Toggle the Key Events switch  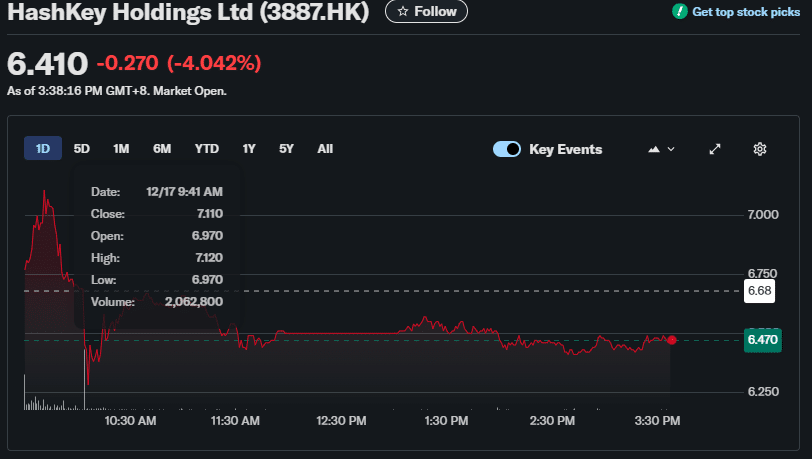507,149
